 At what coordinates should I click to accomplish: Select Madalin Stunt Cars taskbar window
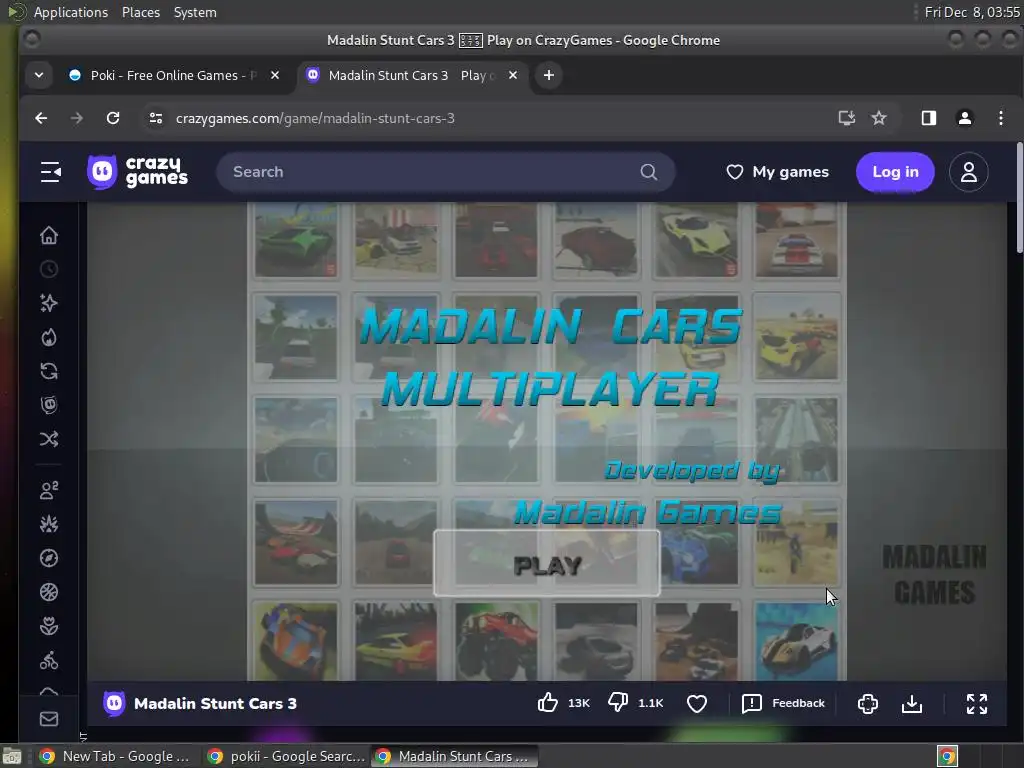pyautogui.click(x=455, y=756)
